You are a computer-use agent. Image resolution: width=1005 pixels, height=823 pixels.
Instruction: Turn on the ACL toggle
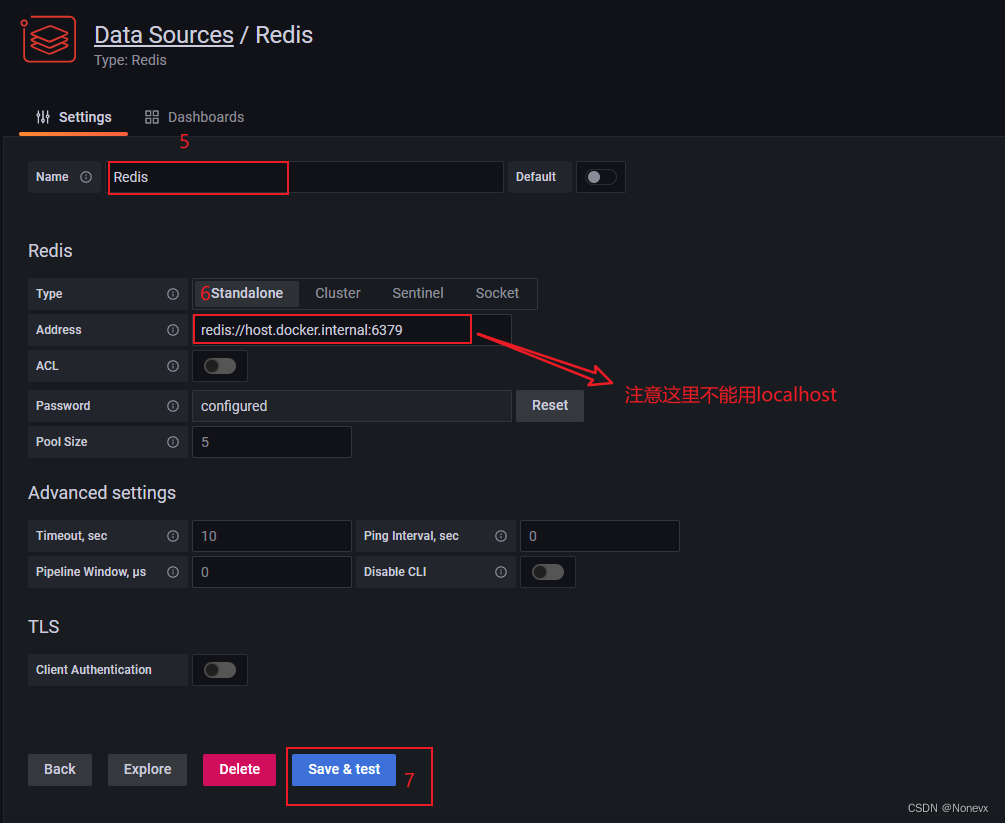point(219,366)
